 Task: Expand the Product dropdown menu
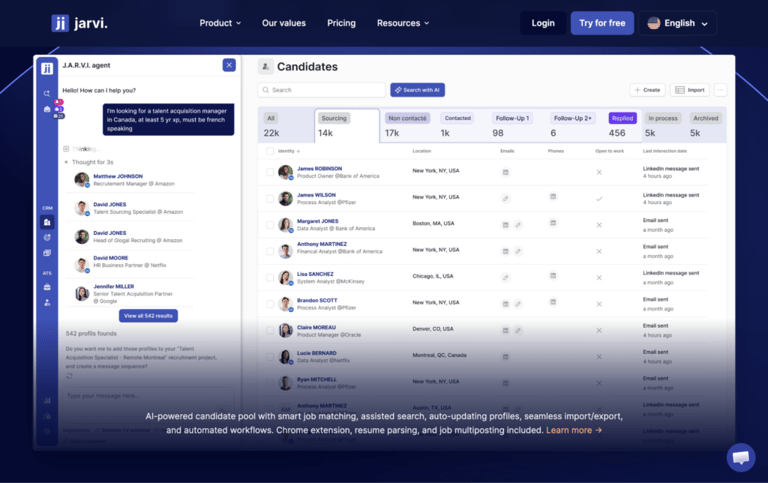tap(220, 23)
